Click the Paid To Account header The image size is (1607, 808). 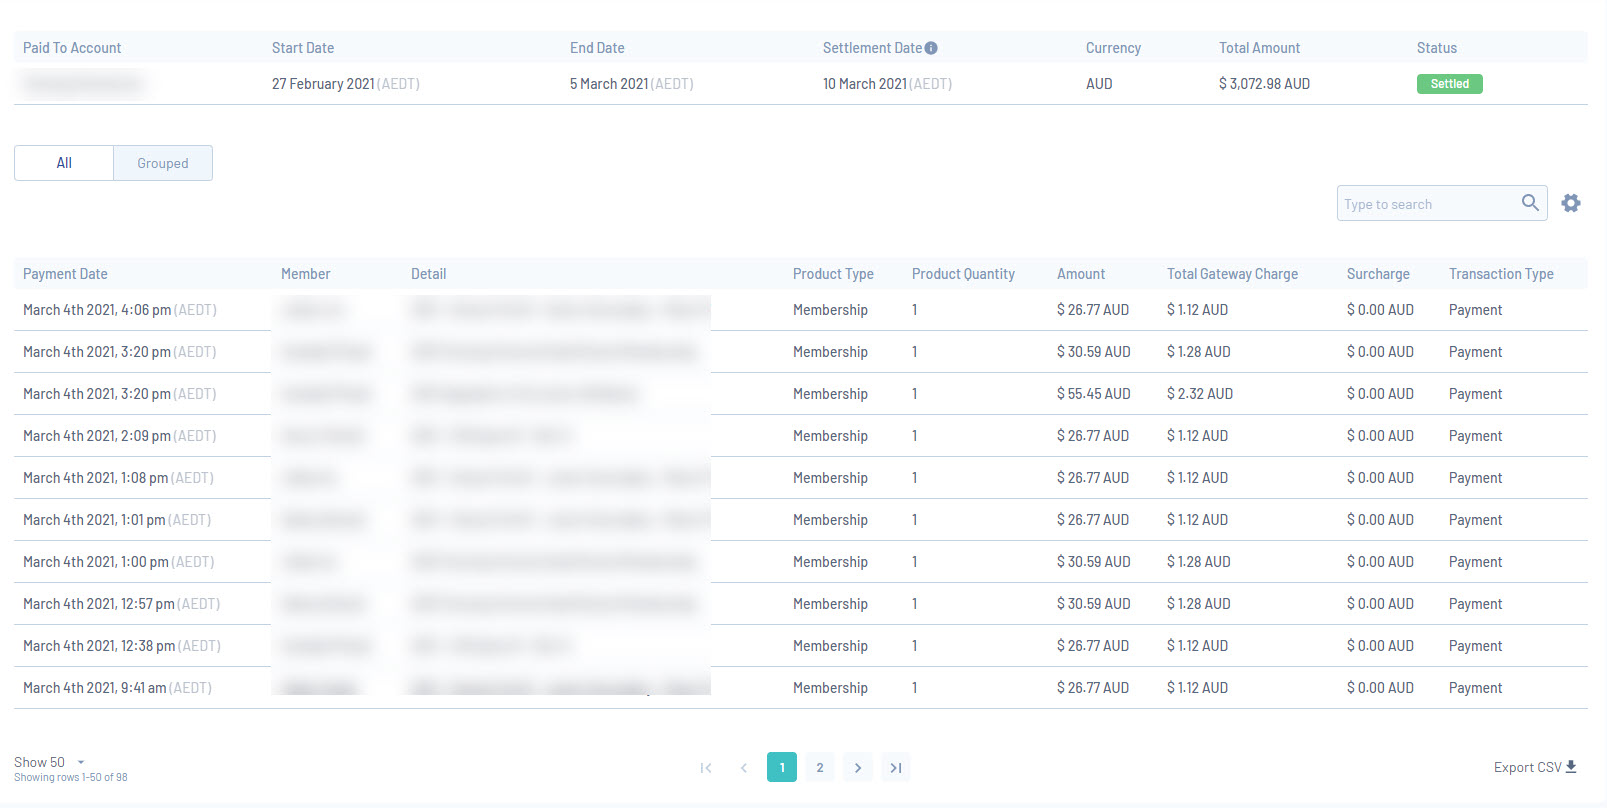72,48
